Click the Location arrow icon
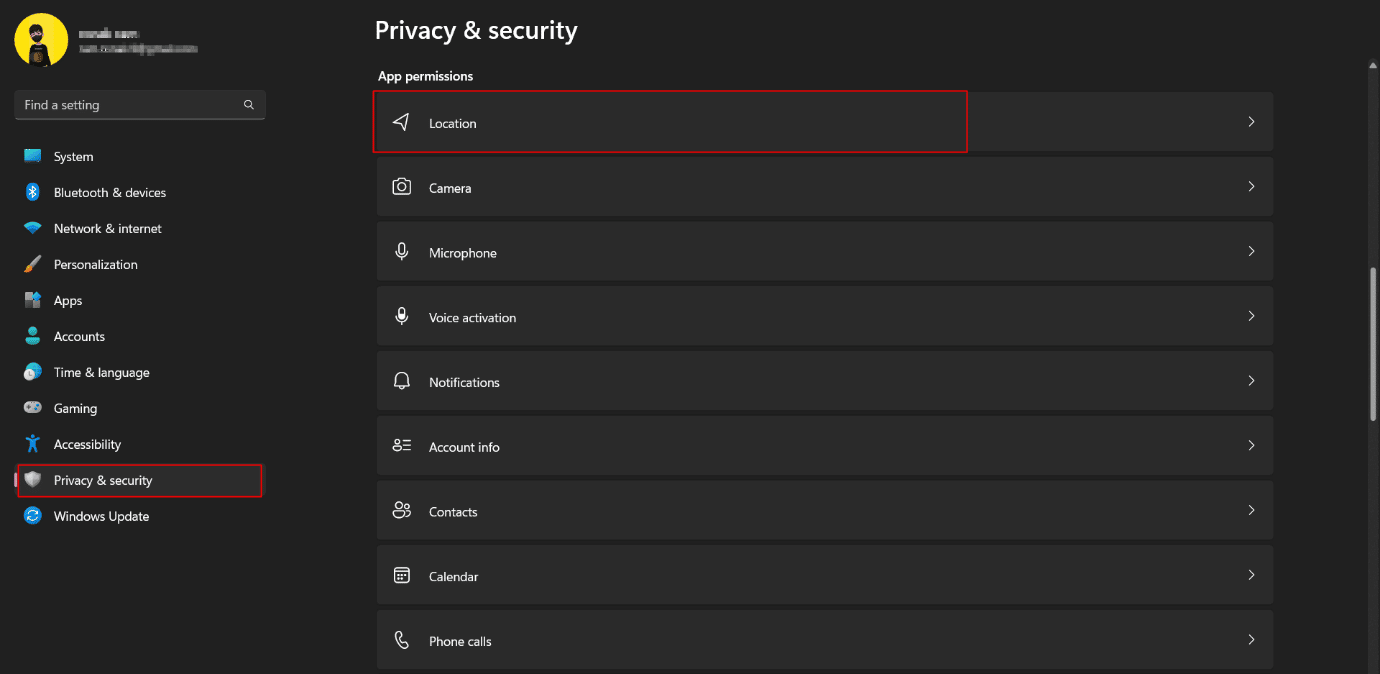Image resolution: width=1380 pixels, height=674 pixels. tap(401, 122)
